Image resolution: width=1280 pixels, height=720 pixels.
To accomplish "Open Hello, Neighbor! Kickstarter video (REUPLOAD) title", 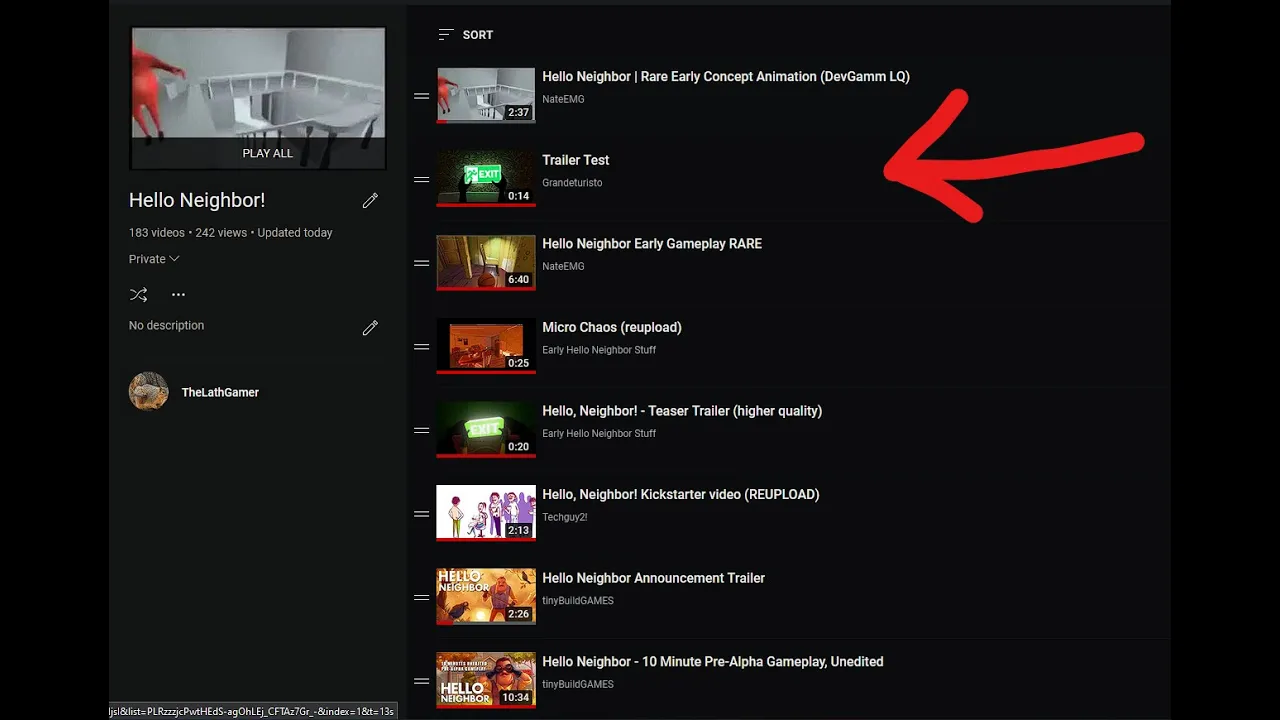I will click(680, 494).
